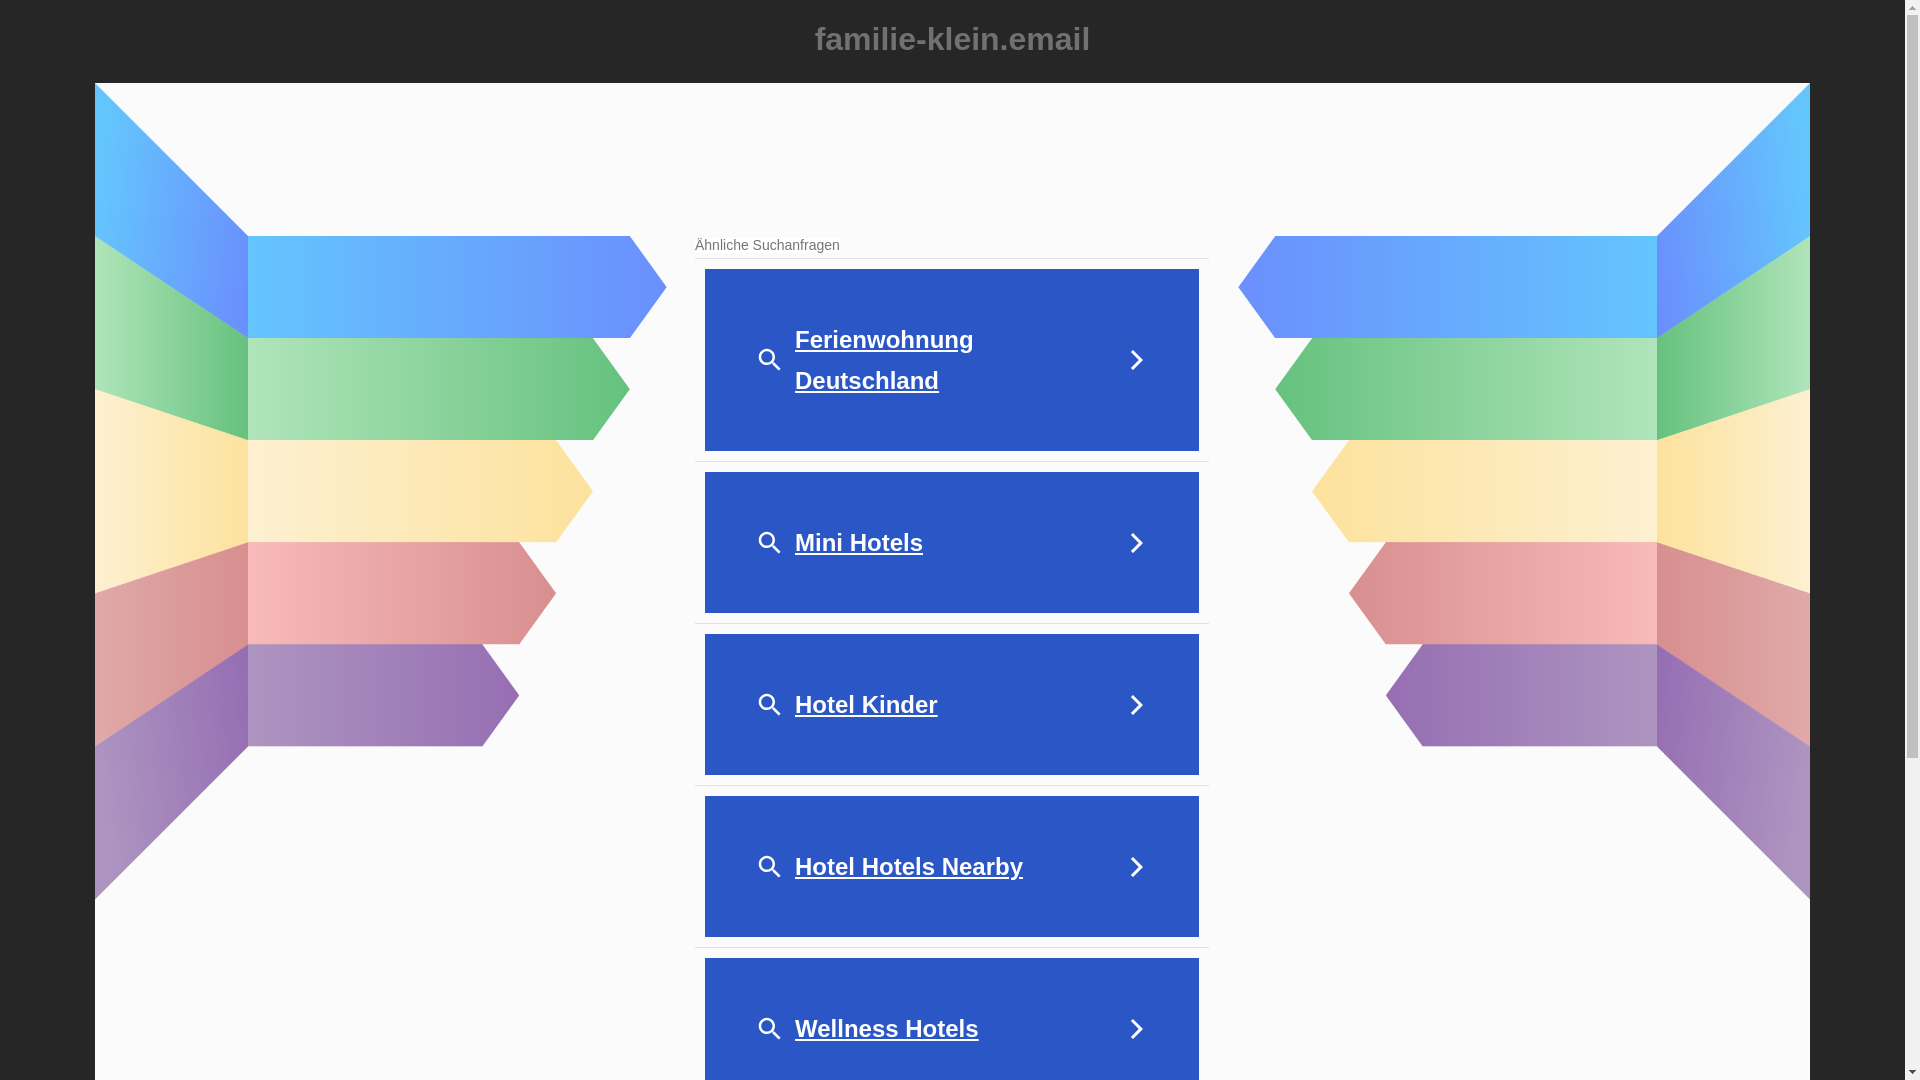Click search icon beside Hotel Hotels Nearby

point(769,867)
